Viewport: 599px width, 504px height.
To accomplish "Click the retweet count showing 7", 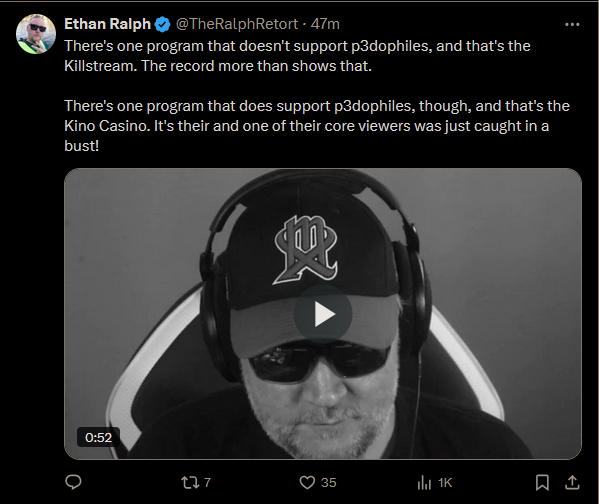I will (207, 483).
